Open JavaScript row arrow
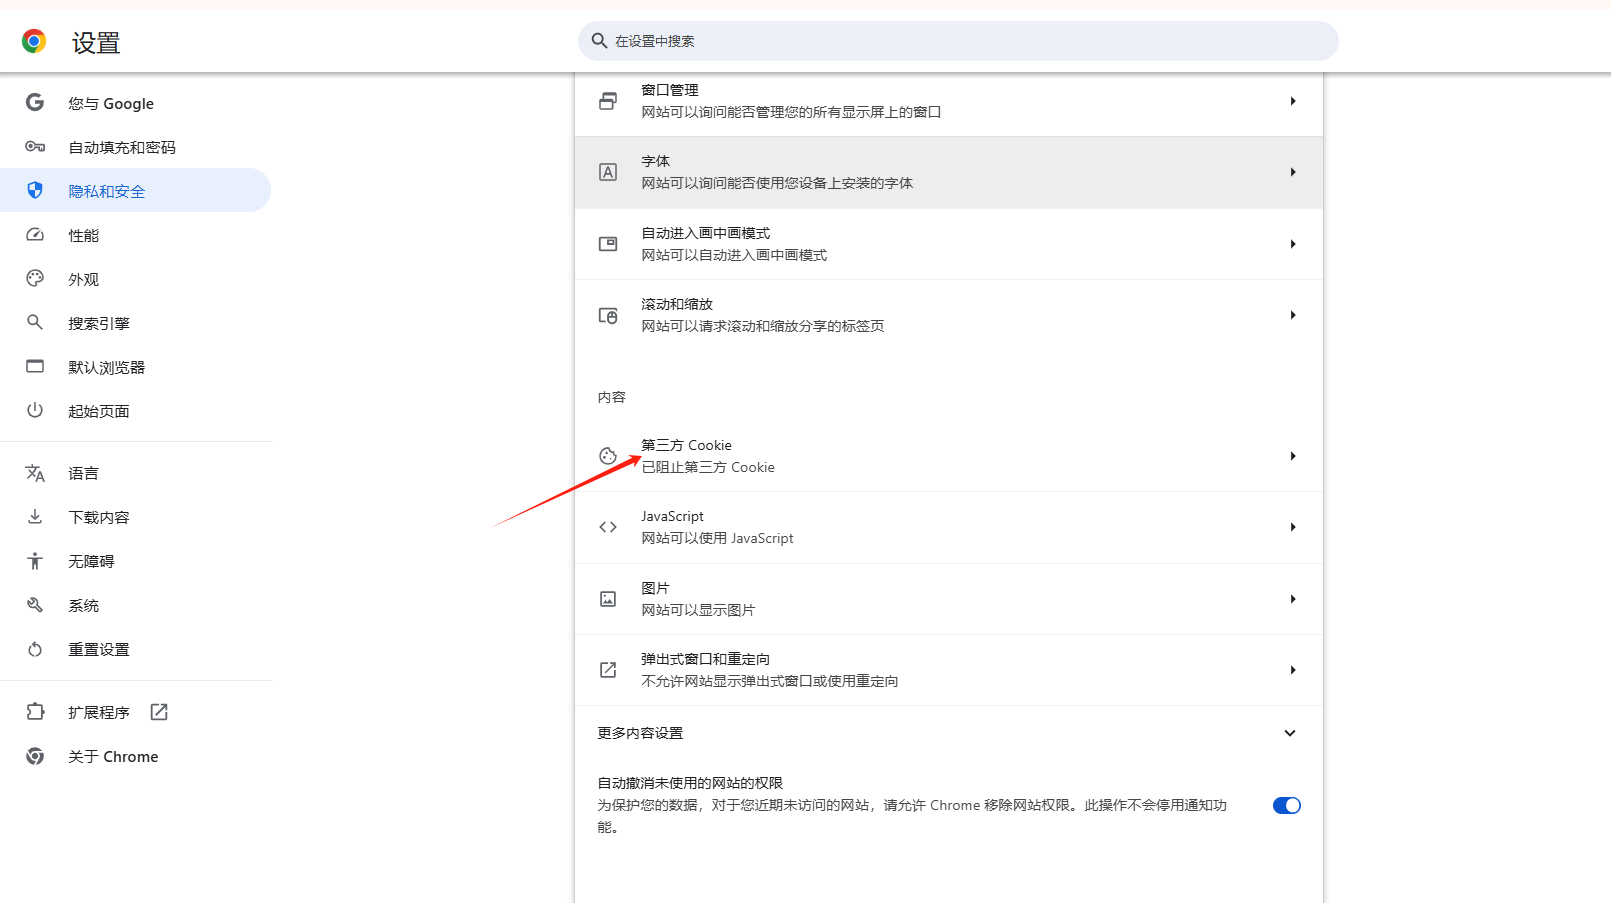The image size is (1611, 903). point(1293,527)
